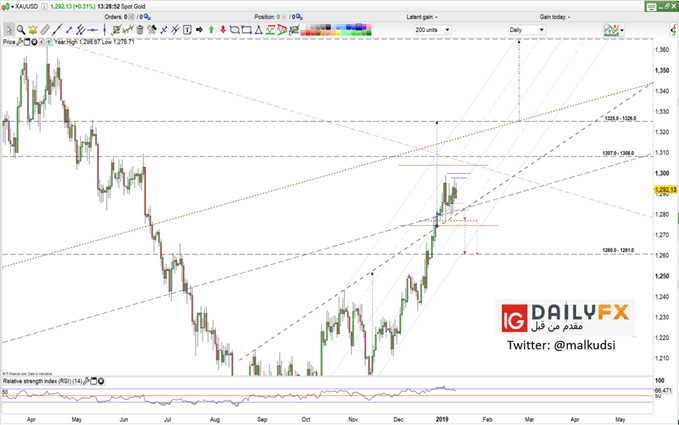Click the green up arrow on Price panel
Image resolution: width=679 pixels, height=425 pixels.
[x=49, y=42]
